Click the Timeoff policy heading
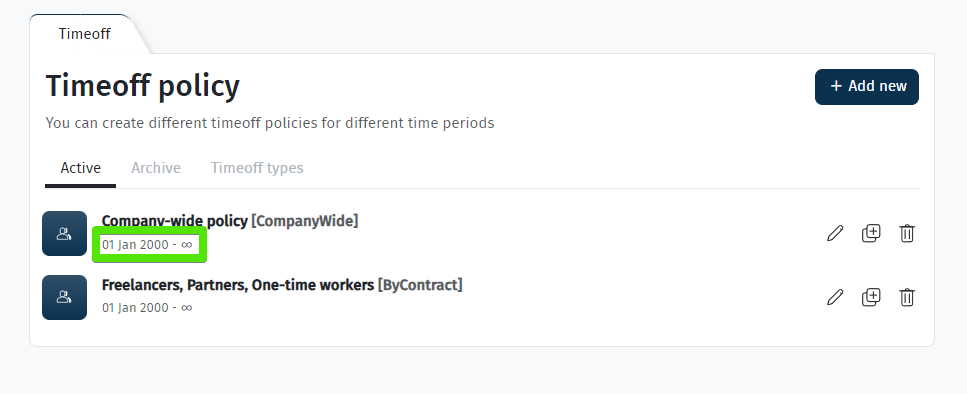967x394 pixels. click(142, 86)
